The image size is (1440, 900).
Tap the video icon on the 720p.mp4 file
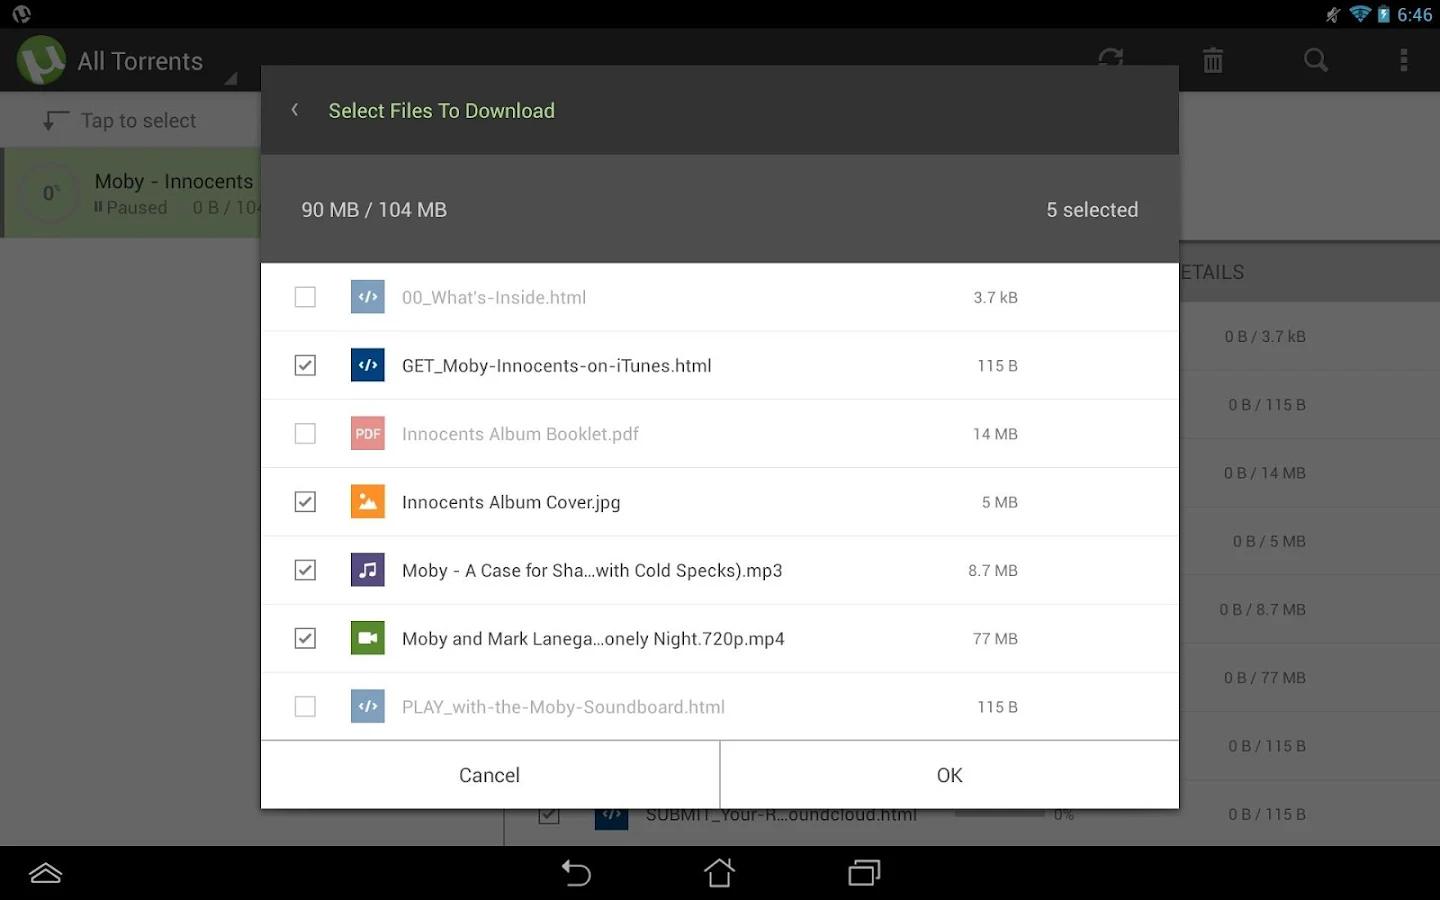point(367,638)
